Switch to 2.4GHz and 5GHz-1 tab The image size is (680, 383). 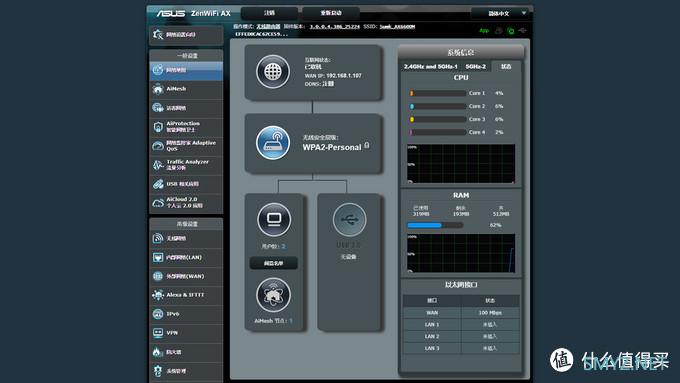pos(431,66)
